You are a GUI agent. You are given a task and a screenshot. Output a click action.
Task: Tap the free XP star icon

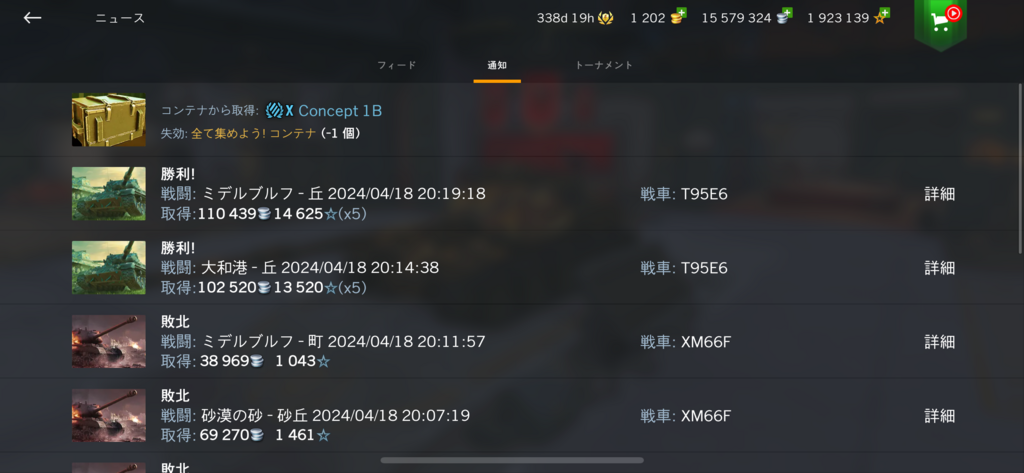point(882,17)
